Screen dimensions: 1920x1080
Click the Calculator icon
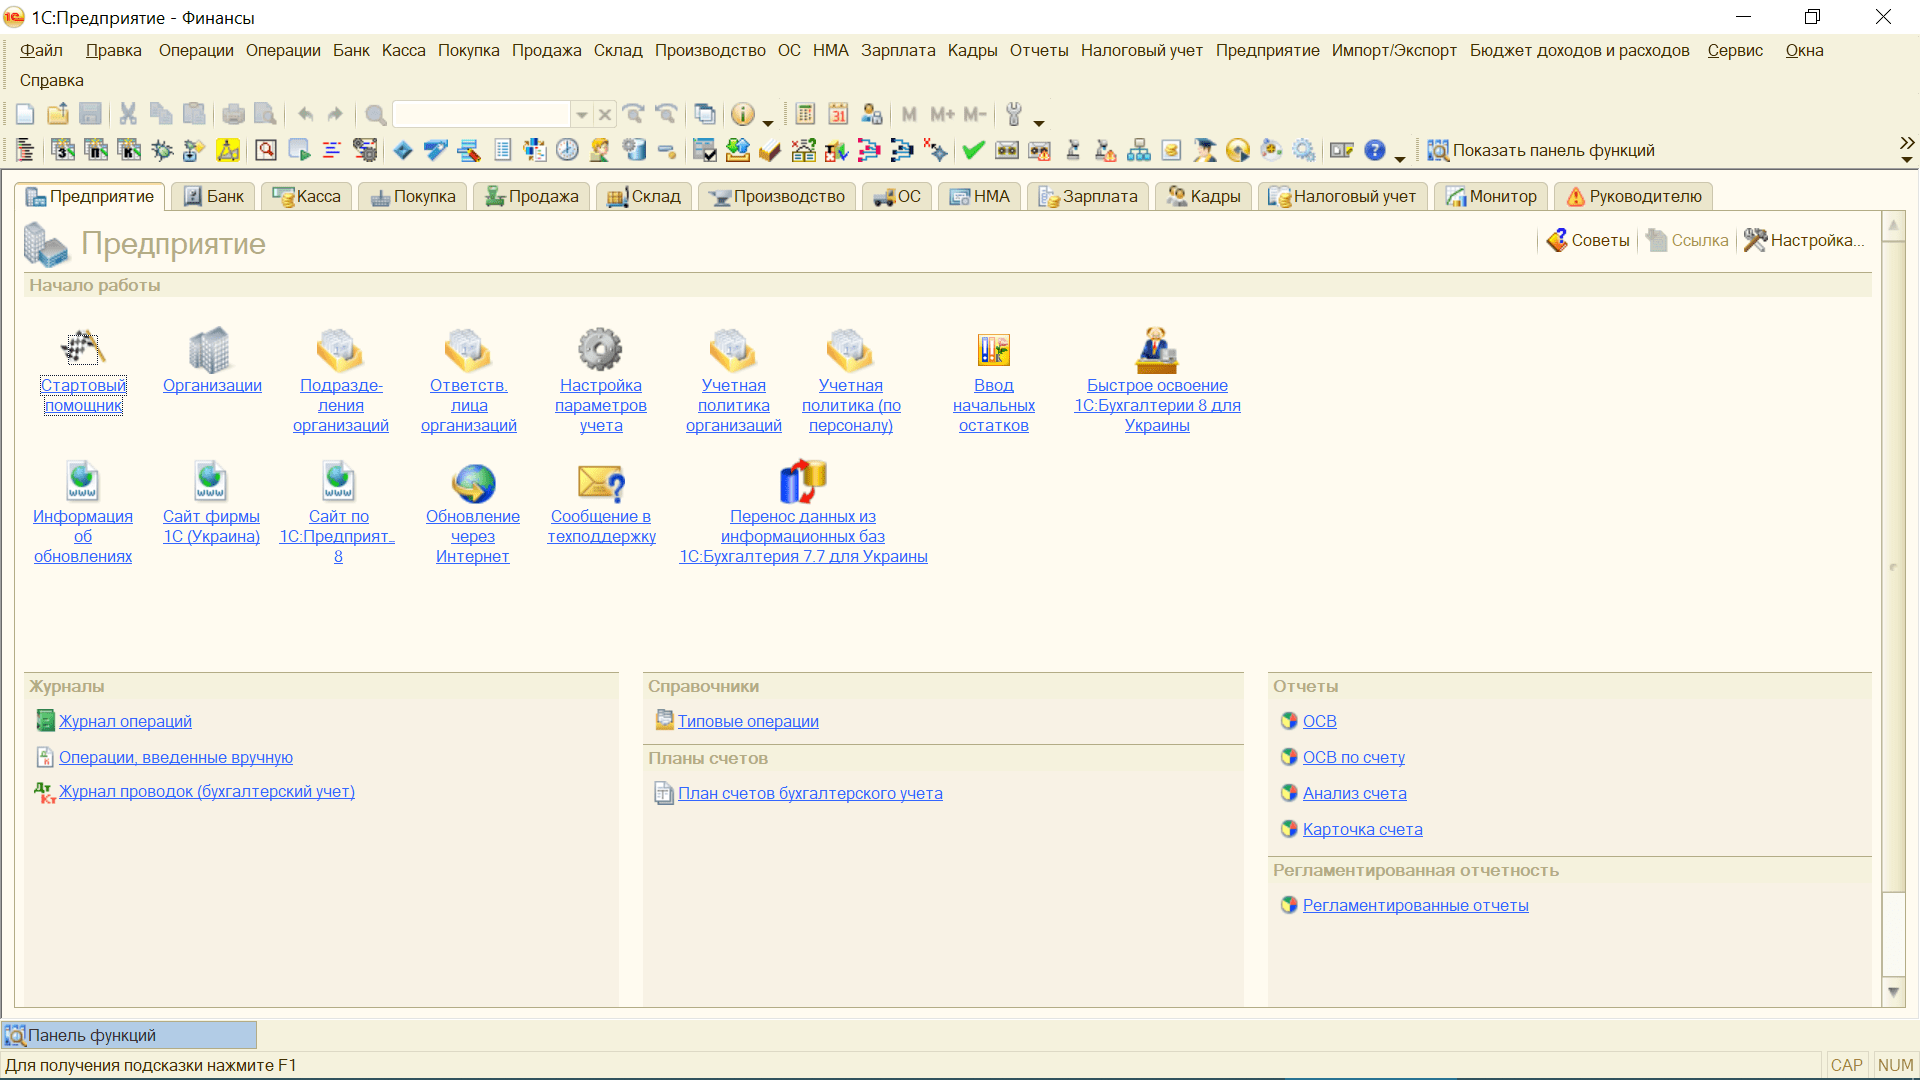(805, 114)
